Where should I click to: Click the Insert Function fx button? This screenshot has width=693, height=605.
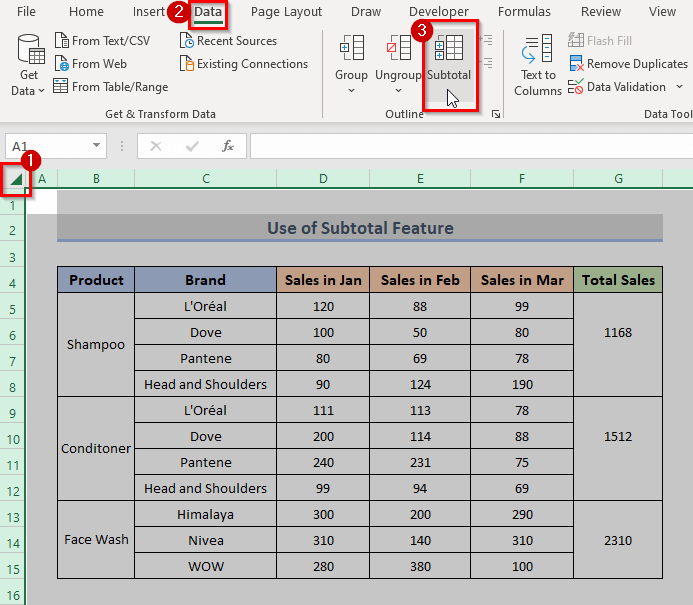tap(228, 146)
